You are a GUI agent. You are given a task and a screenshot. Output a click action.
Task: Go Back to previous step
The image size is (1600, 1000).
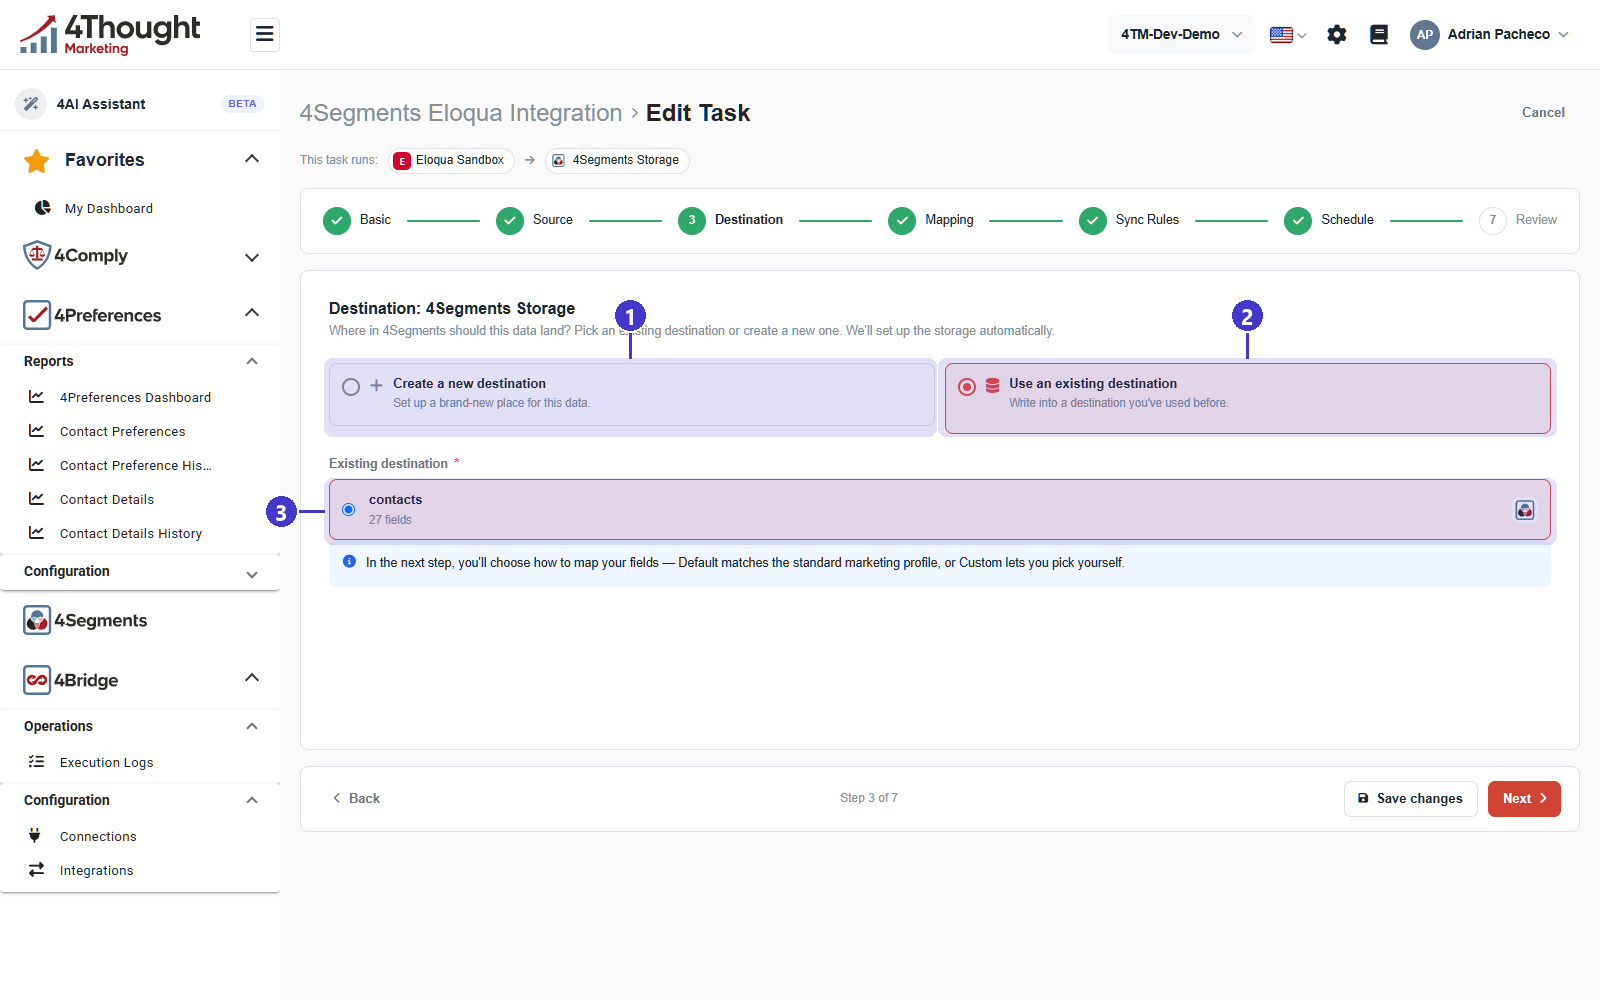(356, 799)
